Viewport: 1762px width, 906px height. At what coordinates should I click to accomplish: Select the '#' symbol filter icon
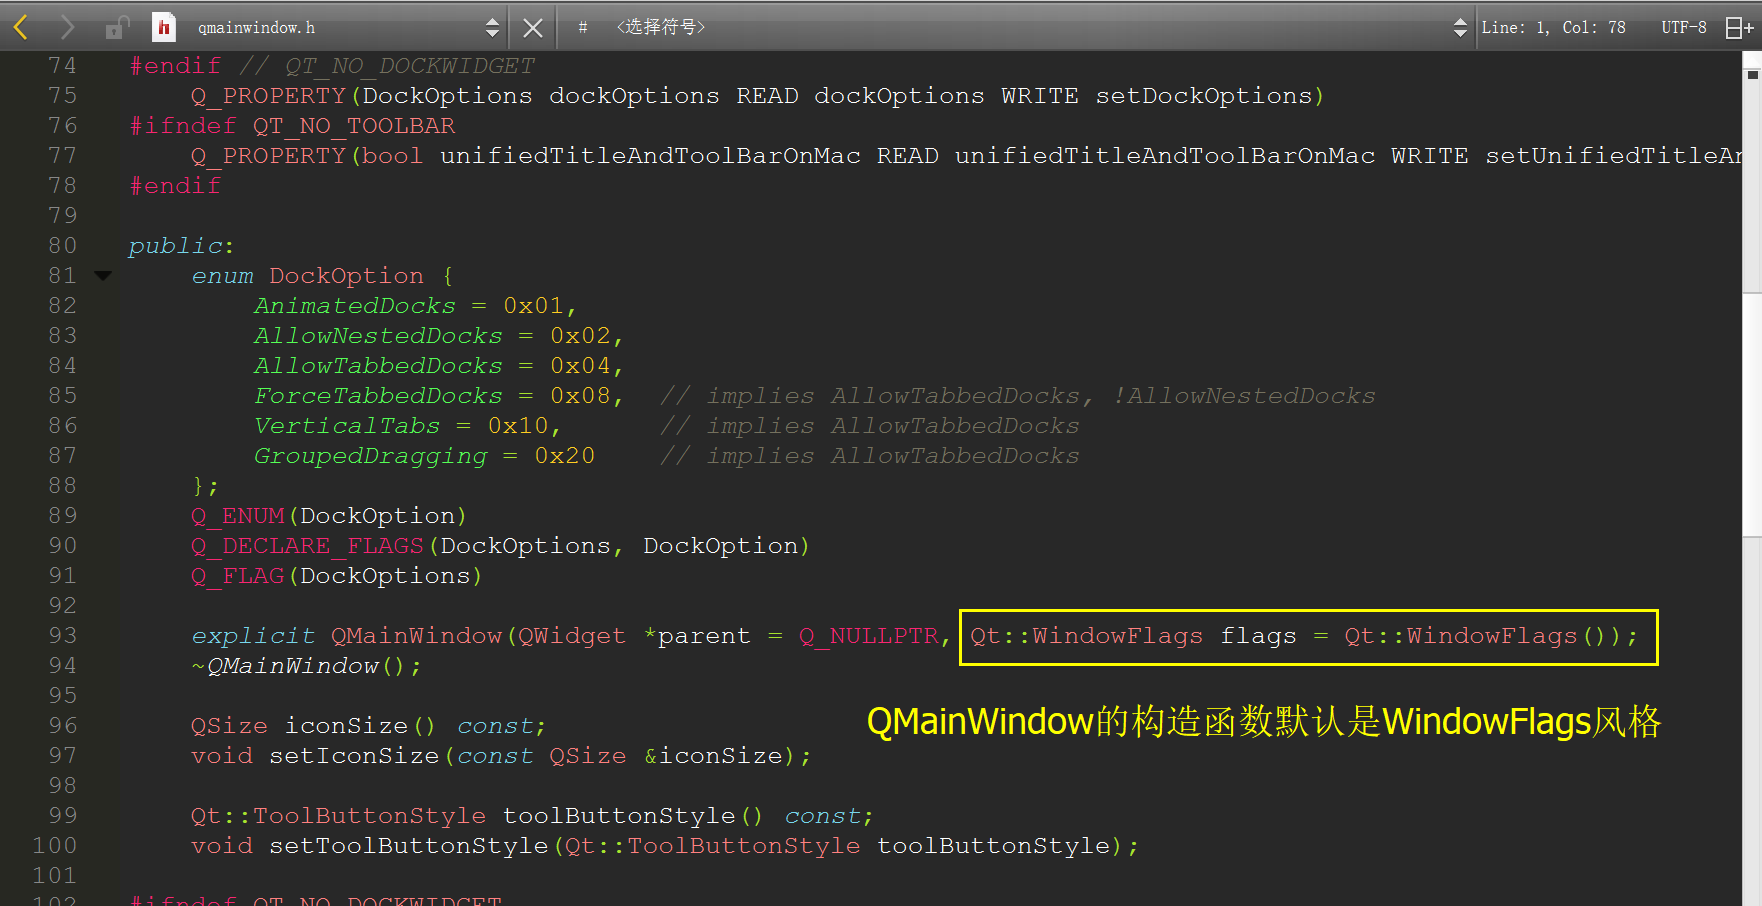click(x=582, y=27)
